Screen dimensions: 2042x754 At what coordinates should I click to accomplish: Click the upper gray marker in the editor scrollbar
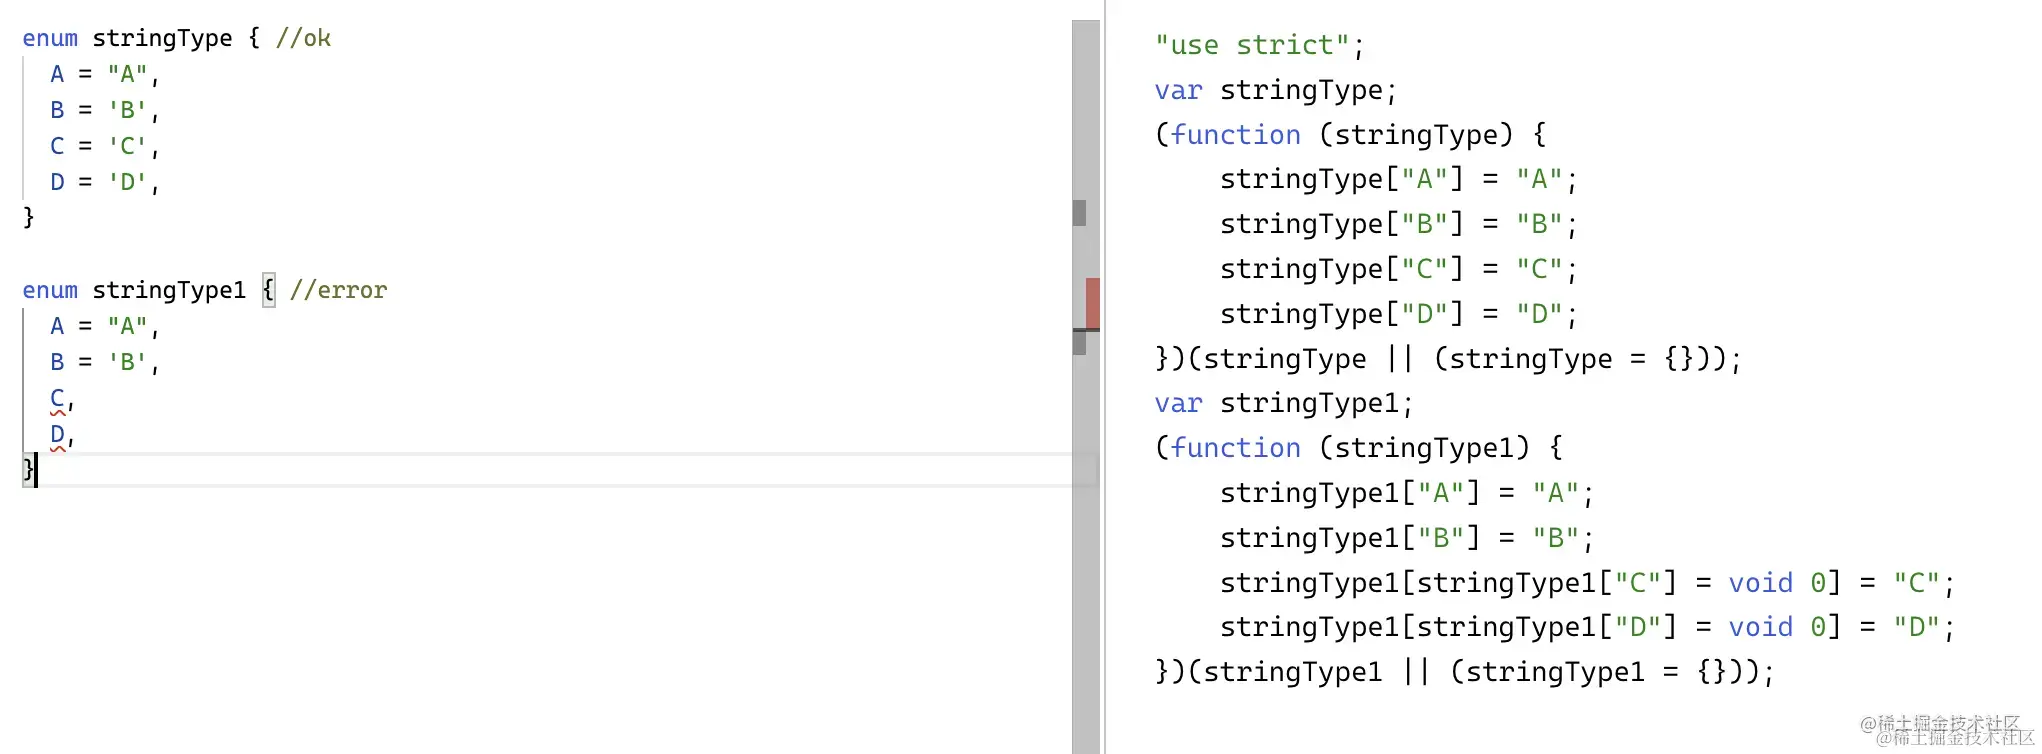tap(1079, 212)
